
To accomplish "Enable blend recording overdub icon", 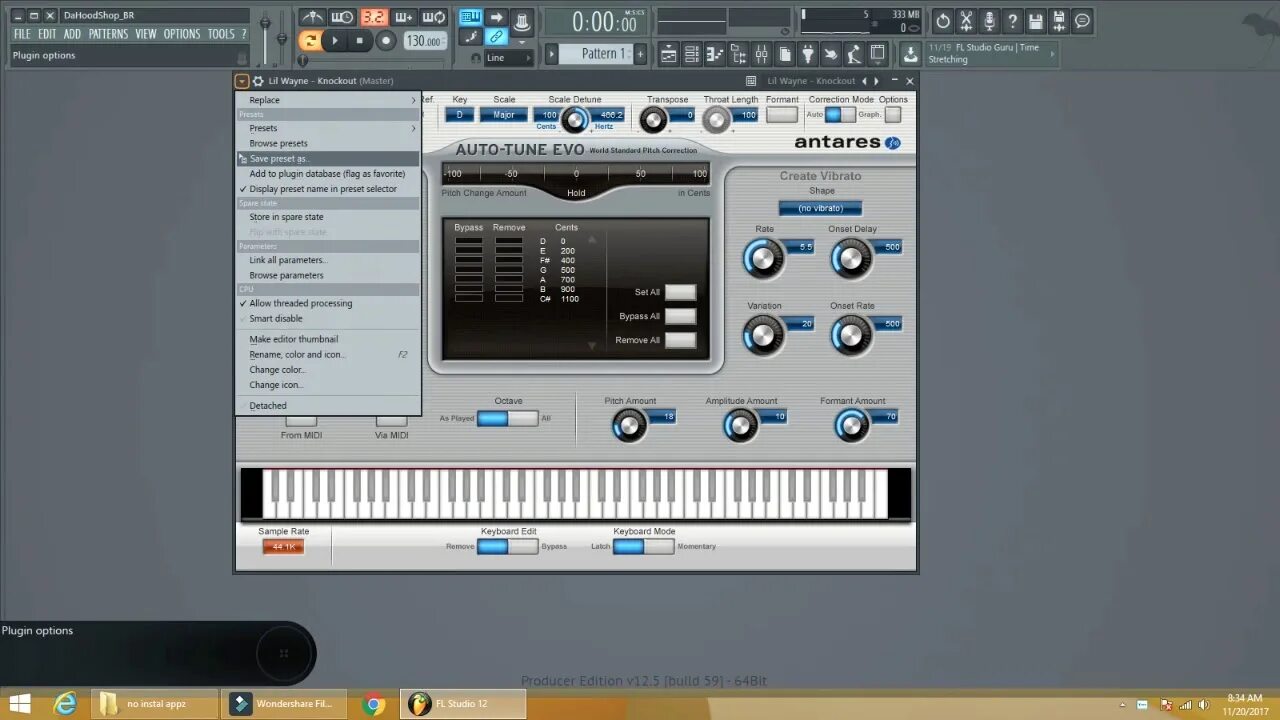I will click(x=403, y=17).
